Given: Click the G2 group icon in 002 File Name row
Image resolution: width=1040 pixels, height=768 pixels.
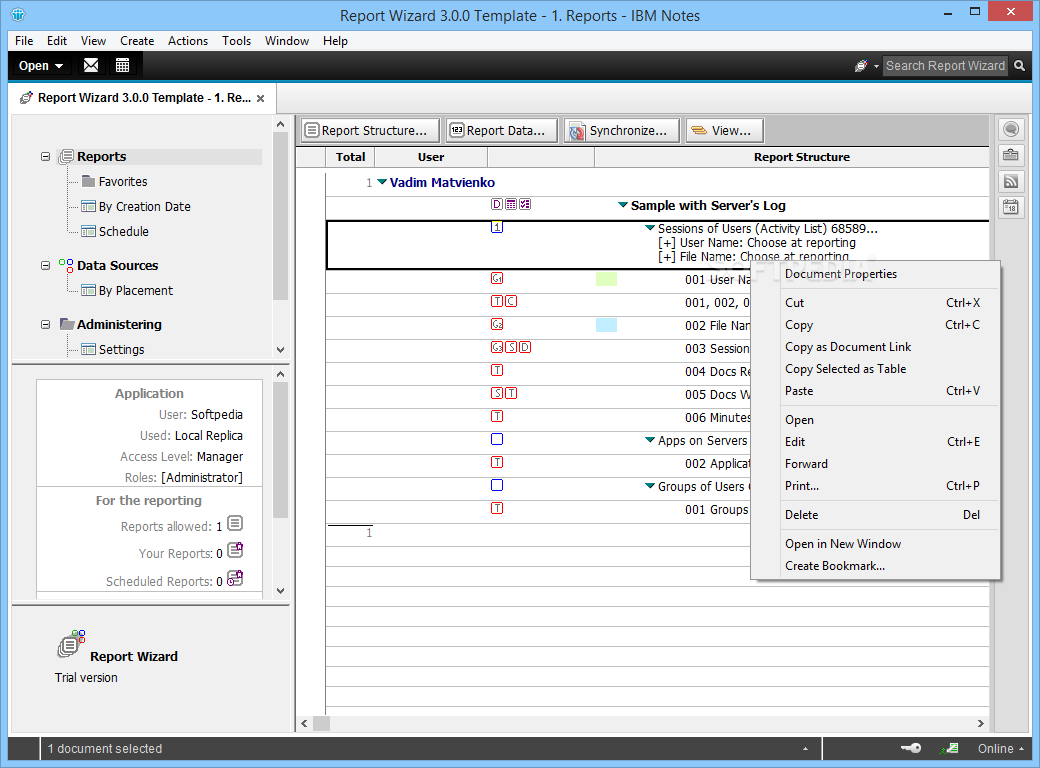Looking at the screenshot, I should click(x=497, y=324).
